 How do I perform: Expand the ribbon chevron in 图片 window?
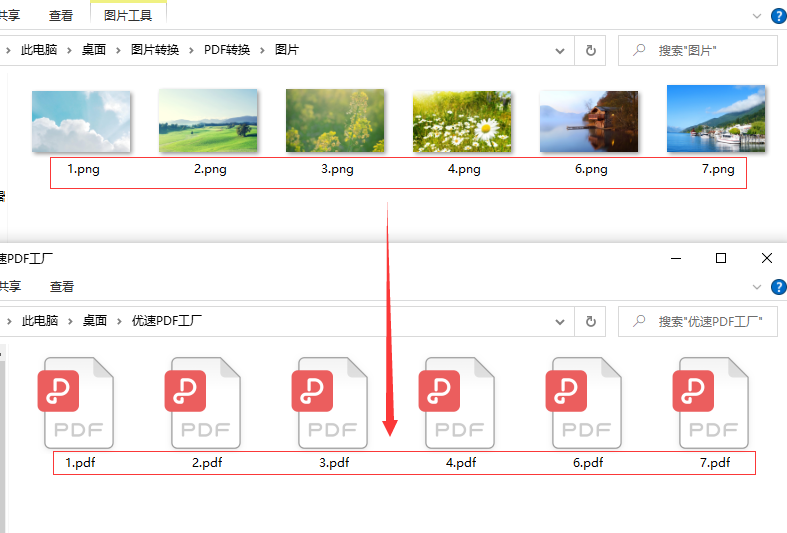pos(756,16)
